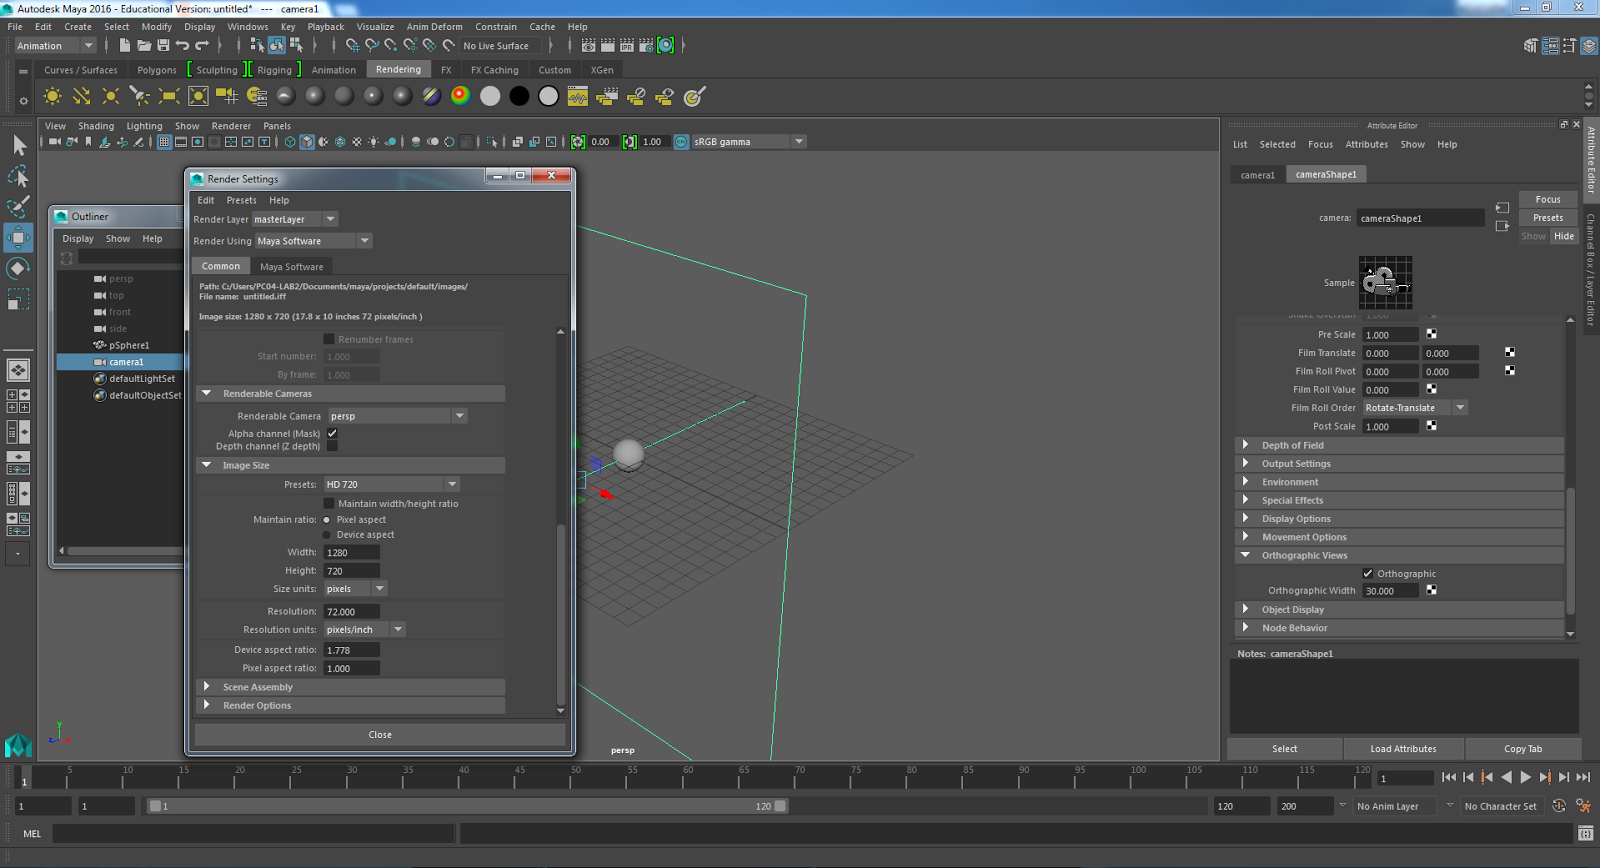Image resolution: width=1600 pixels, height=868 pixels.
Task: Open the HD 720 Presets dropdown
Action: [x=391, y=484]
